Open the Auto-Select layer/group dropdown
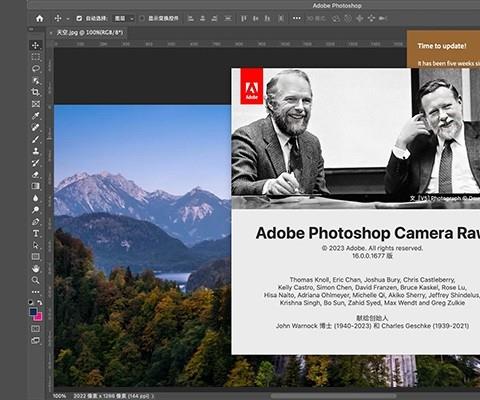 (123, 18)
